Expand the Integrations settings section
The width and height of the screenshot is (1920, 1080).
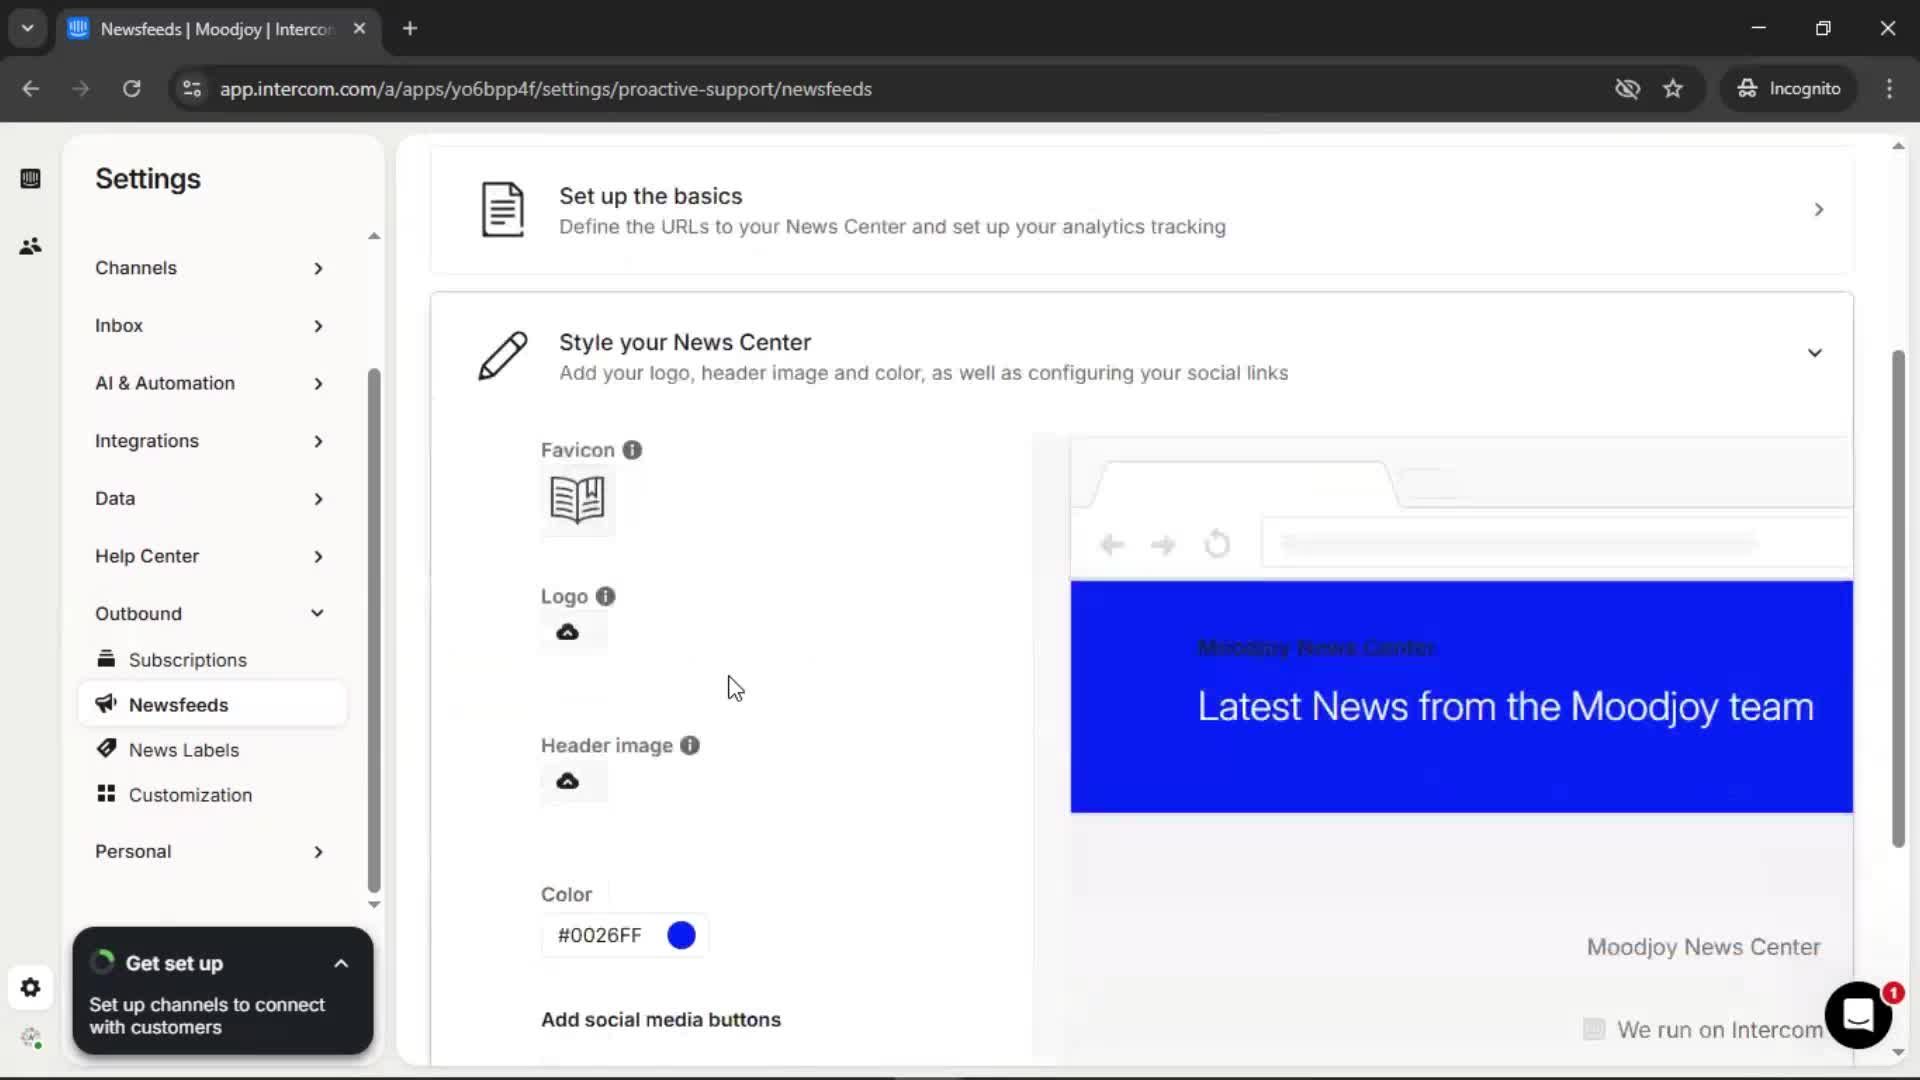[x=210, y=441]
